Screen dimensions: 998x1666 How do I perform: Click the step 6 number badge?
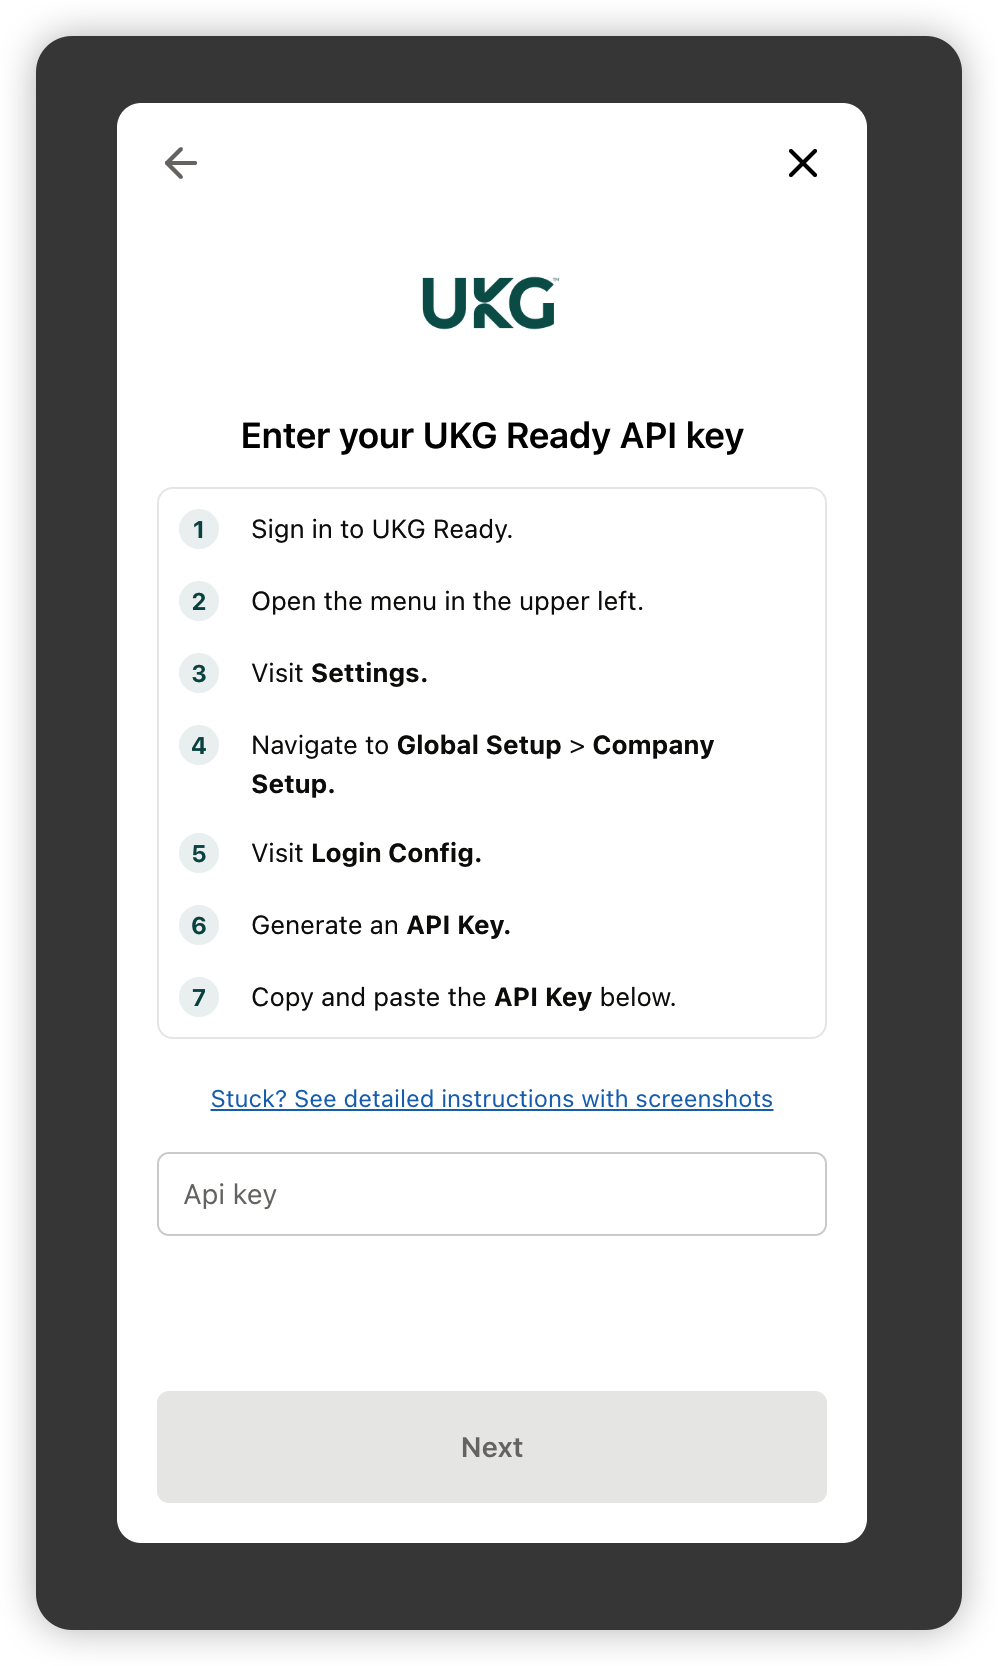pos(199,925)
